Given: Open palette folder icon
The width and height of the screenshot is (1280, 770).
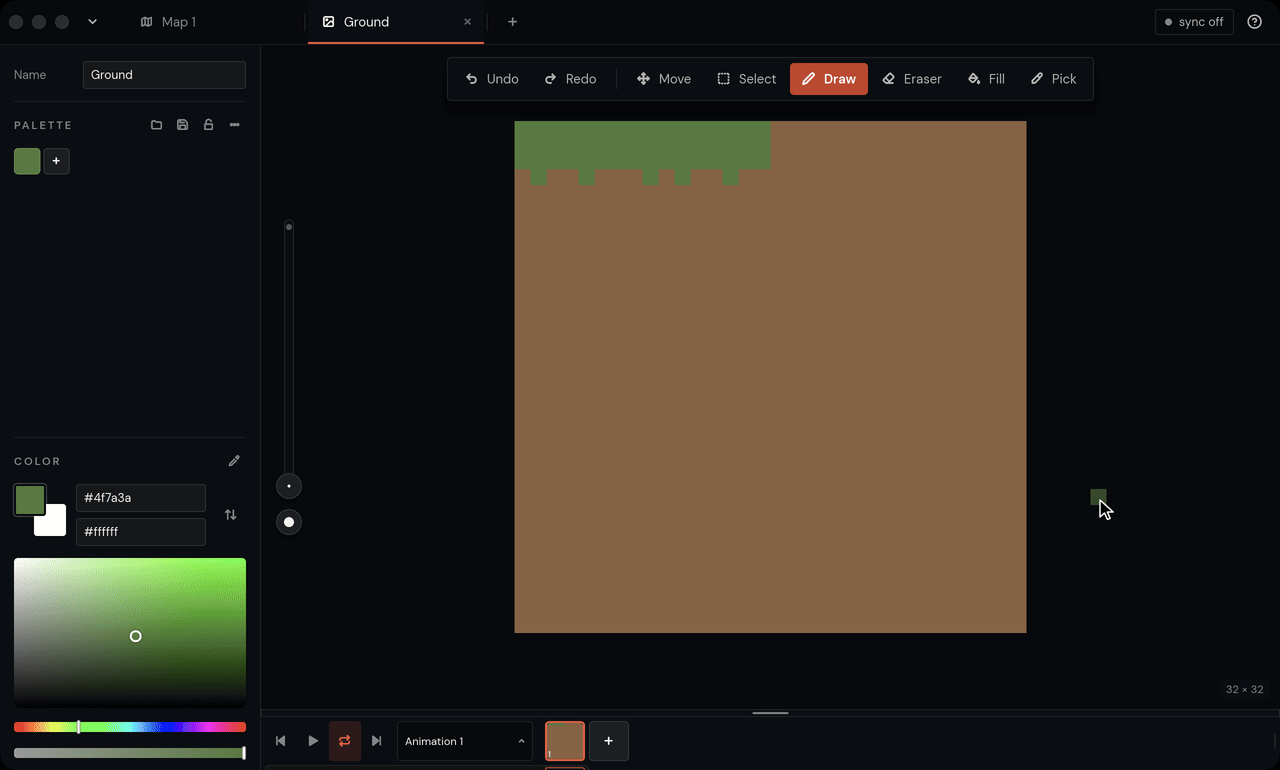Looking at the screenshot, I should pyautogui.click(x=156, y=125).
